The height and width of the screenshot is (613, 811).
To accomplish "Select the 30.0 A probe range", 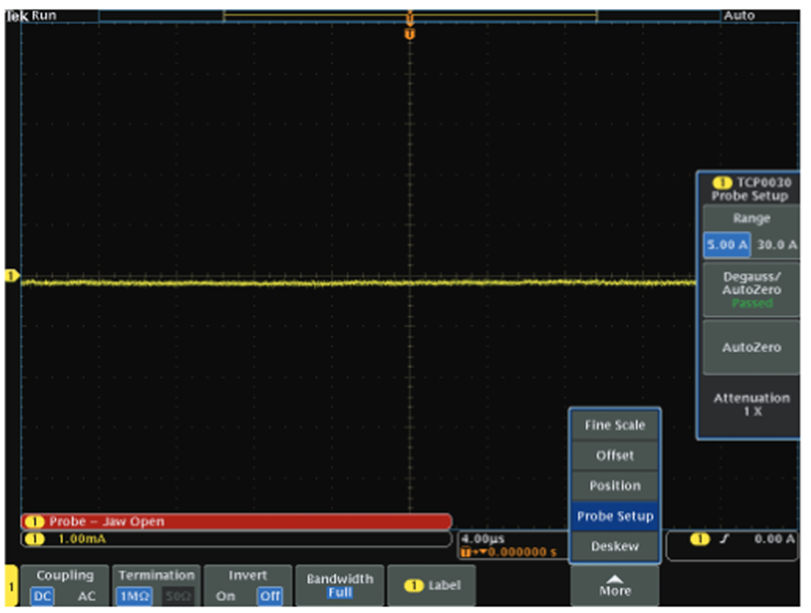I will (x=776, y=244).
